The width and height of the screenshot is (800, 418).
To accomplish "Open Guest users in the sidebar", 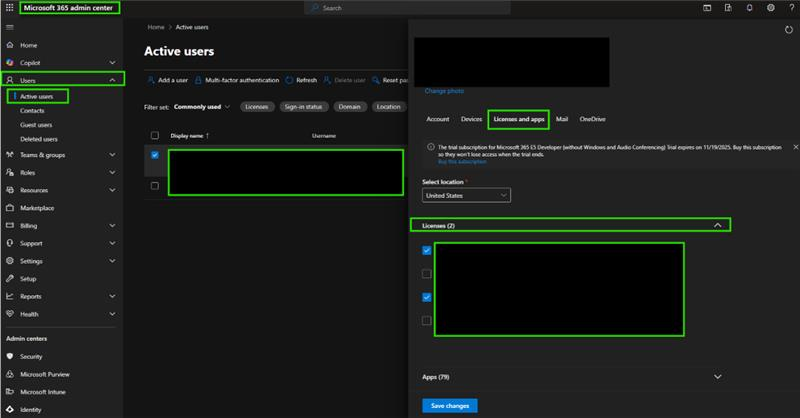I will [x=36, y=125].
